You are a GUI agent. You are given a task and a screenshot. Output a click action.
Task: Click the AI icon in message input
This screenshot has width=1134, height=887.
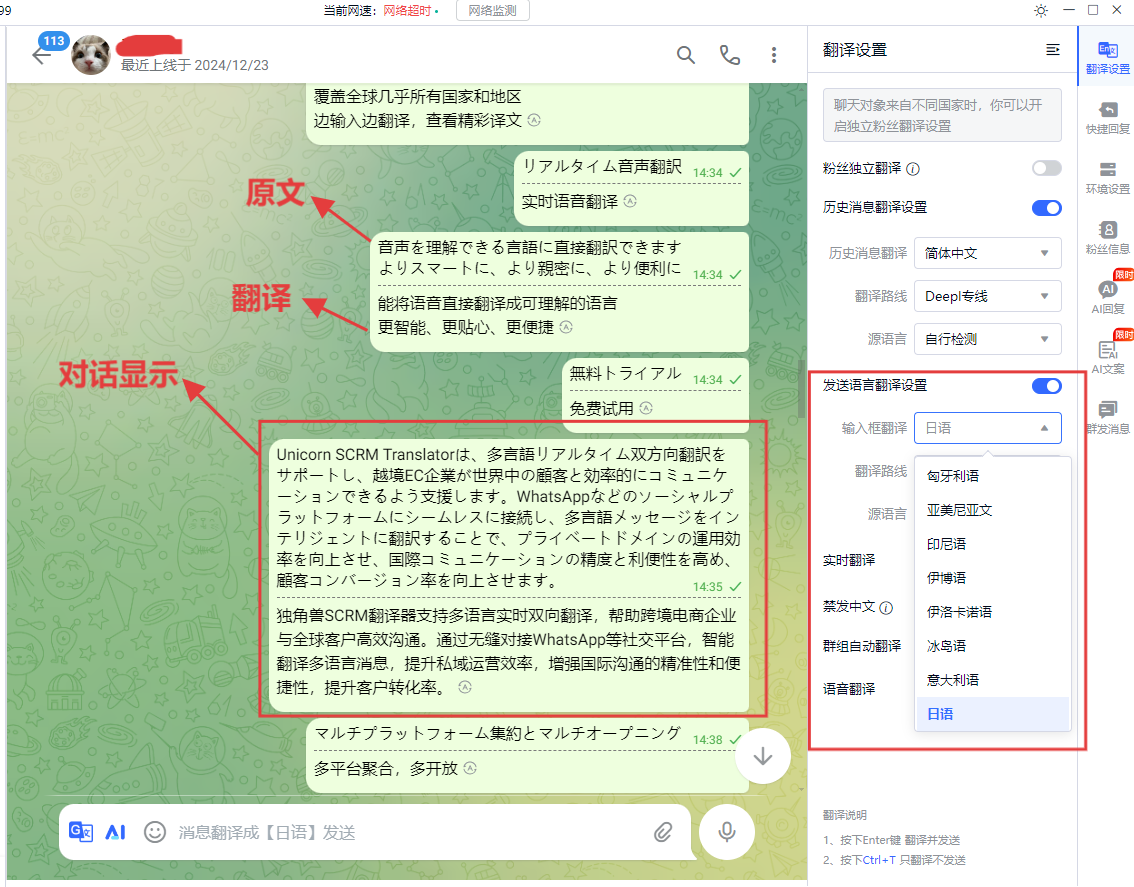[x=116, y=832]
